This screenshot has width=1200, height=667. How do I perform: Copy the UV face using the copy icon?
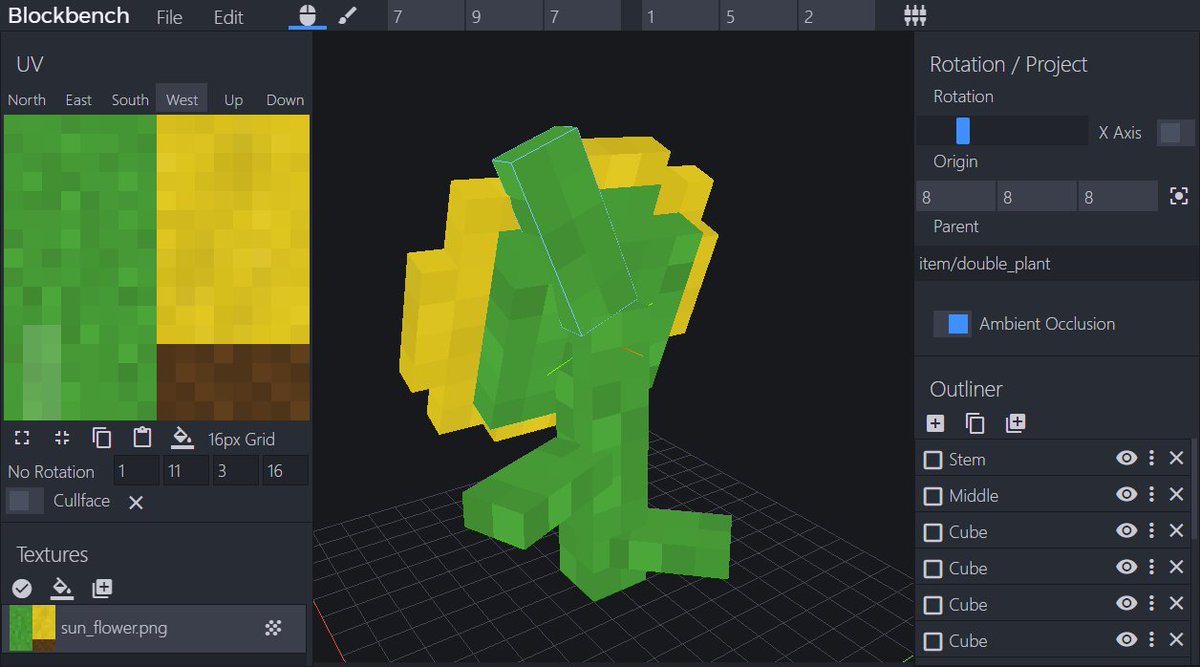pos(101,438)
